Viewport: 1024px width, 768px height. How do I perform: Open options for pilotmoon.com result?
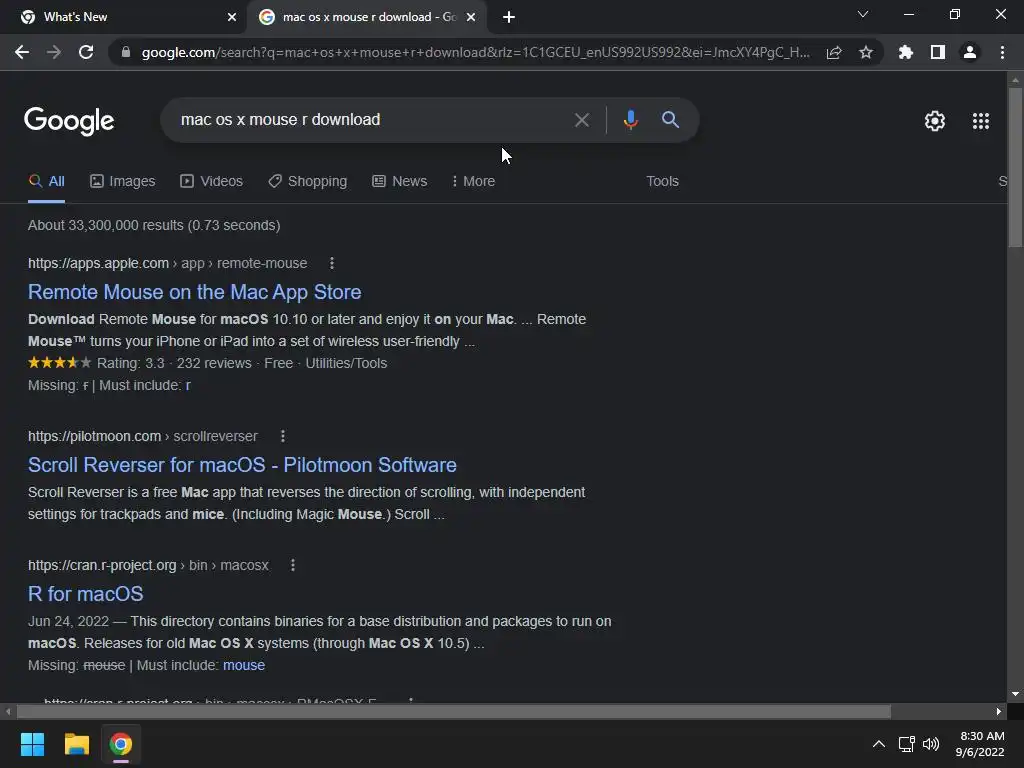[x=283, y=436]
